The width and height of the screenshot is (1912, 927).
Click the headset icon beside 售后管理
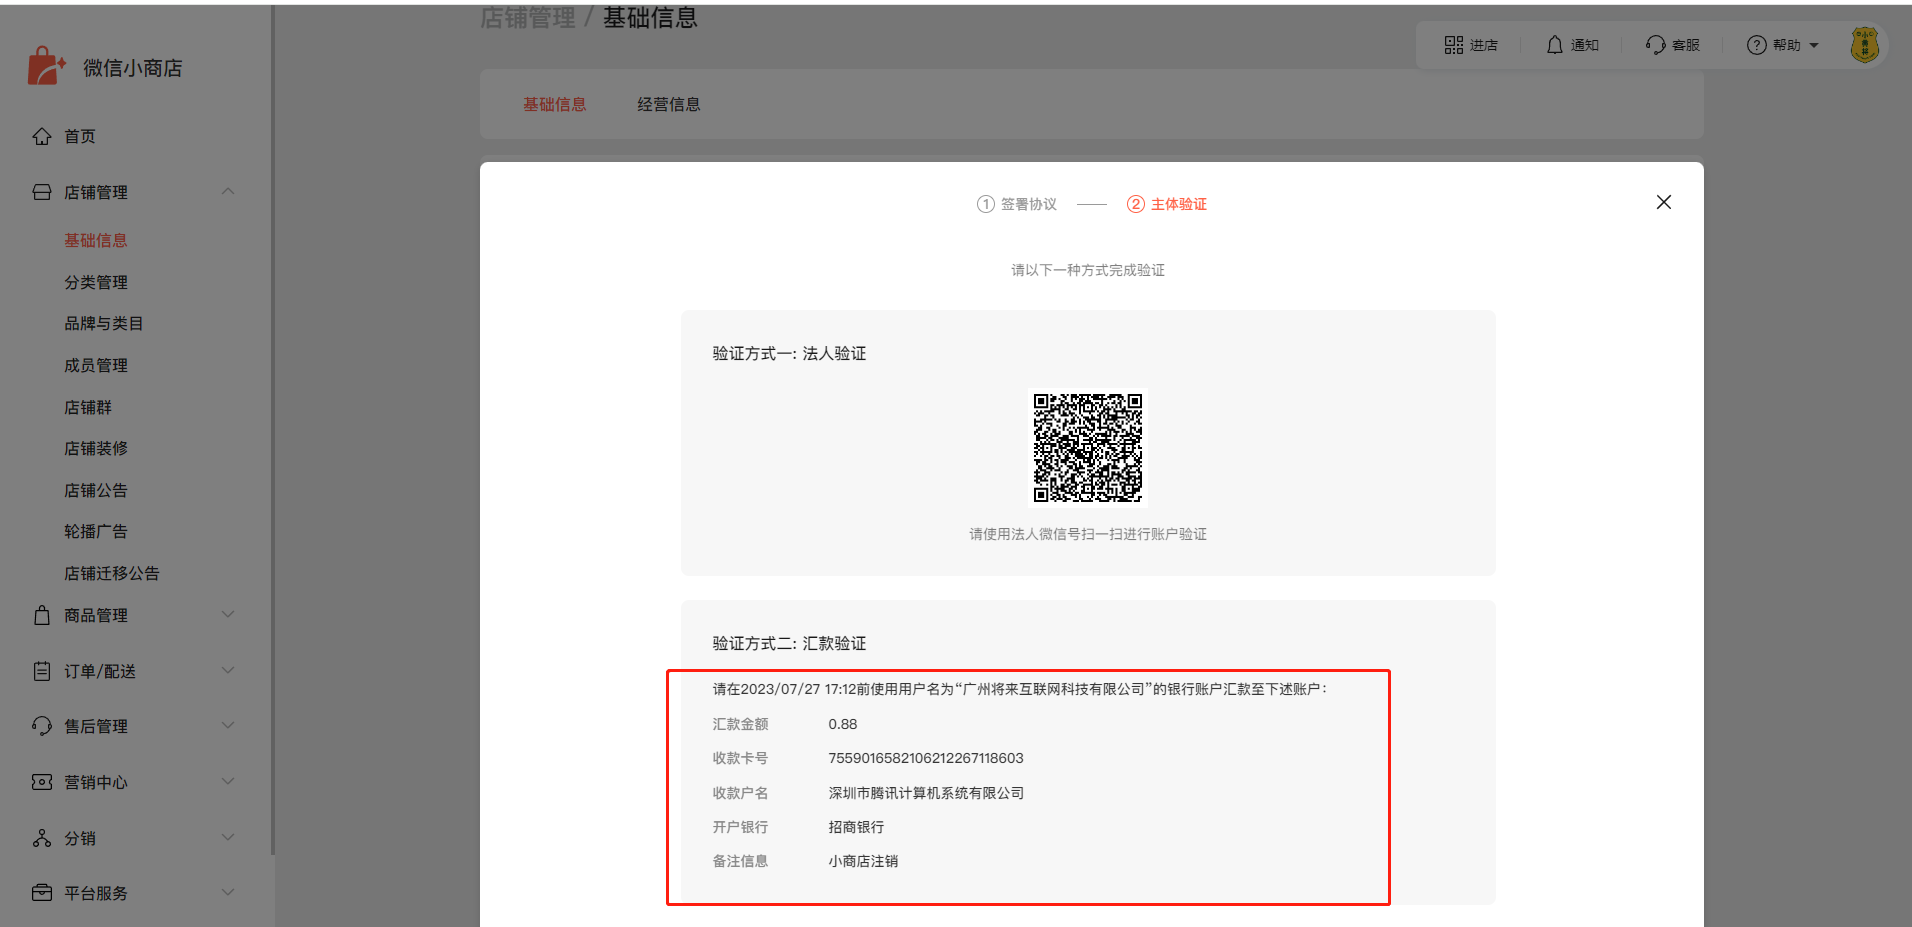(x=42, y=726)
